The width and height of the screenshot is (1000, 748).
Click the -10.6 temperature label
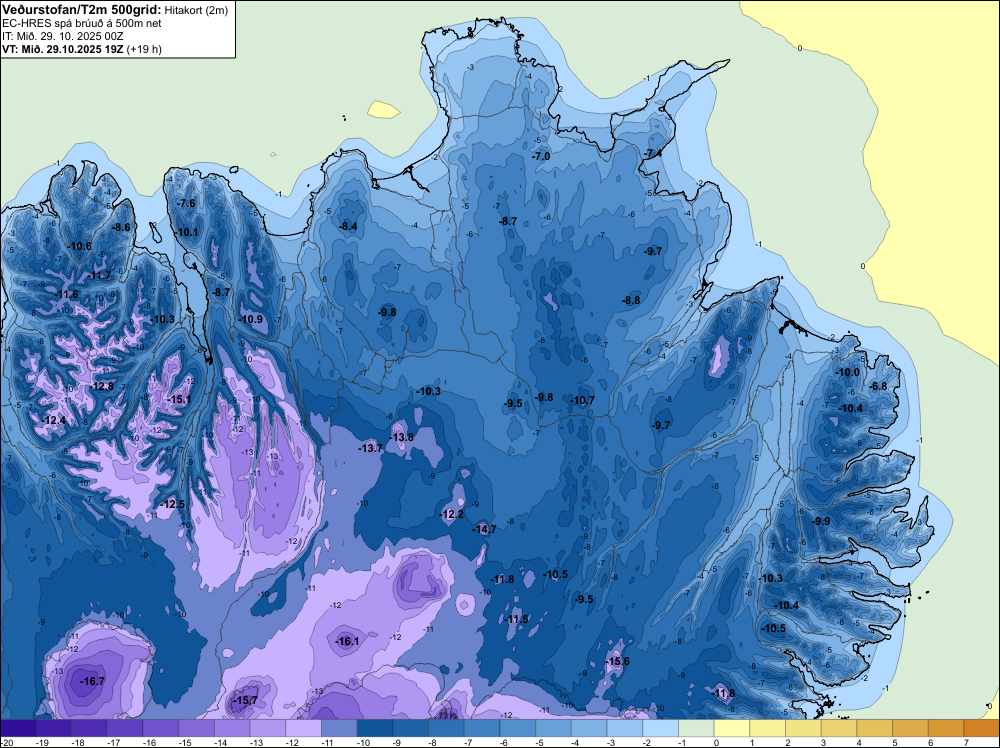[79, 246]
